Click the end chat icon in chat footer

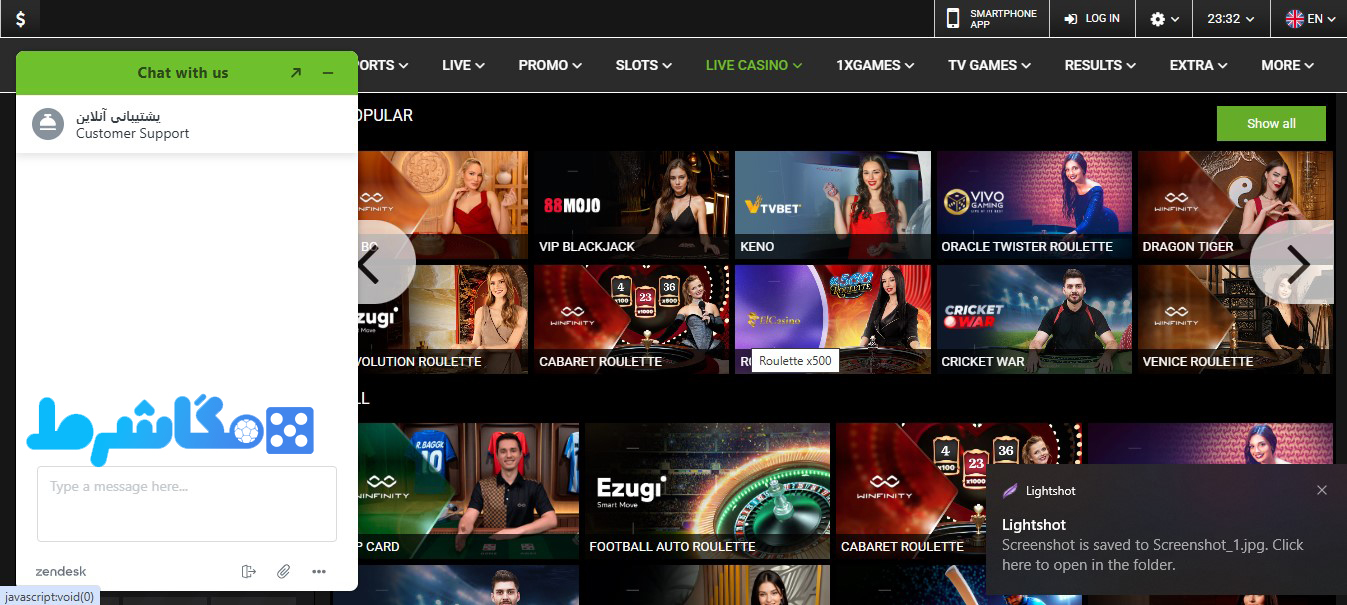[249, 571]
